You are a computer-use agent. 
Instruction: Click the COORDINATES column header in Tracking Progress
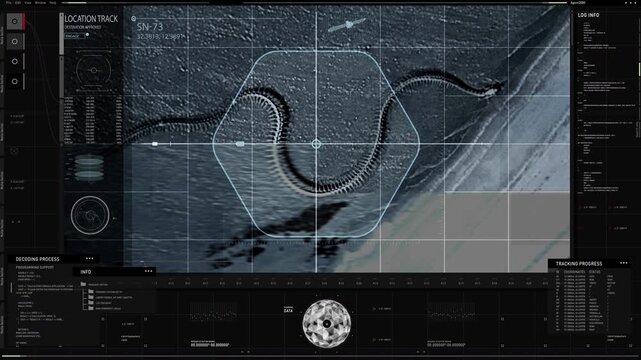coord(574,272)
